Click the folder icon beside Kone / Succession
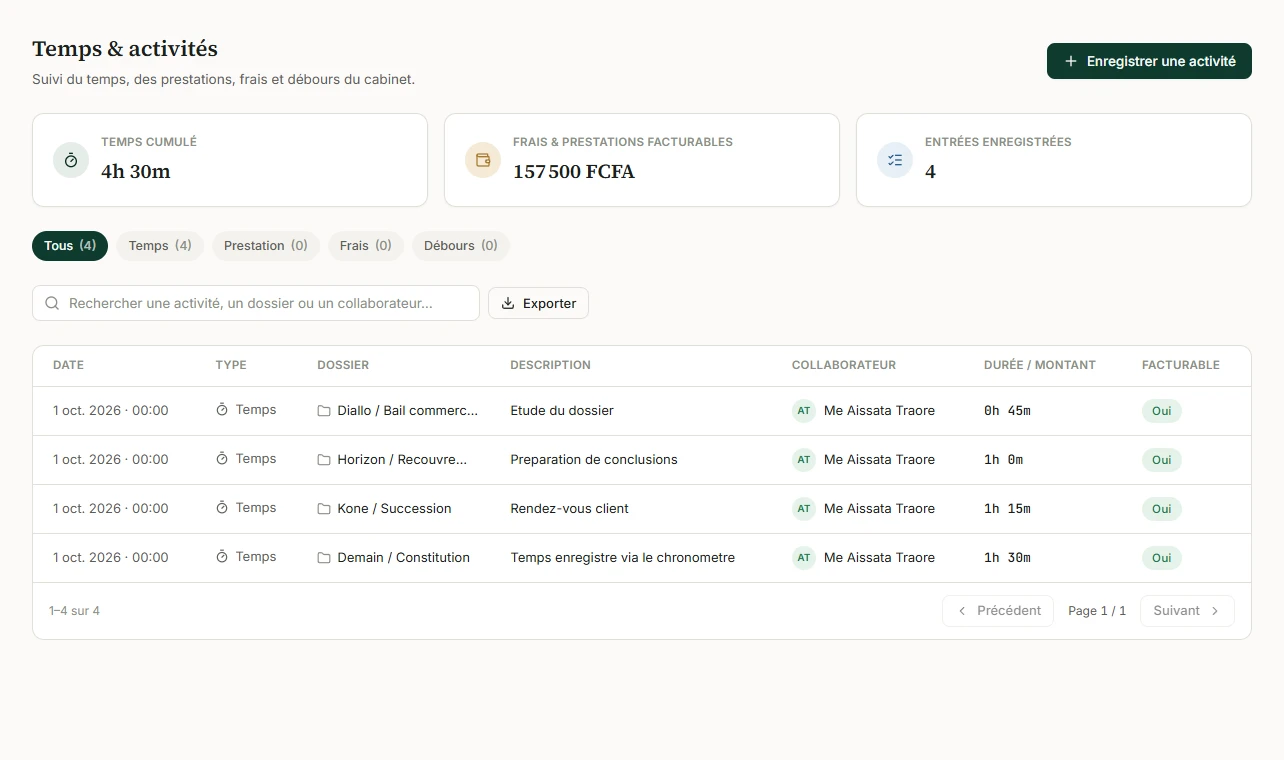This screenshot has width=1284, height=760. [x=324, y=509]
